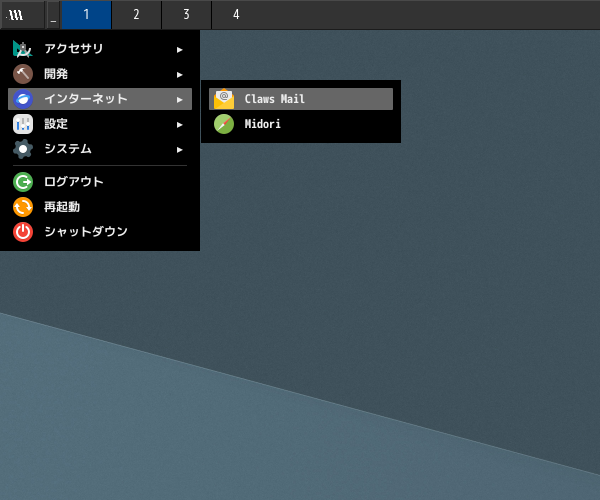Open the アクセサリ menu entry
Screen dimensions: 600x500
(x=100, y=49)
